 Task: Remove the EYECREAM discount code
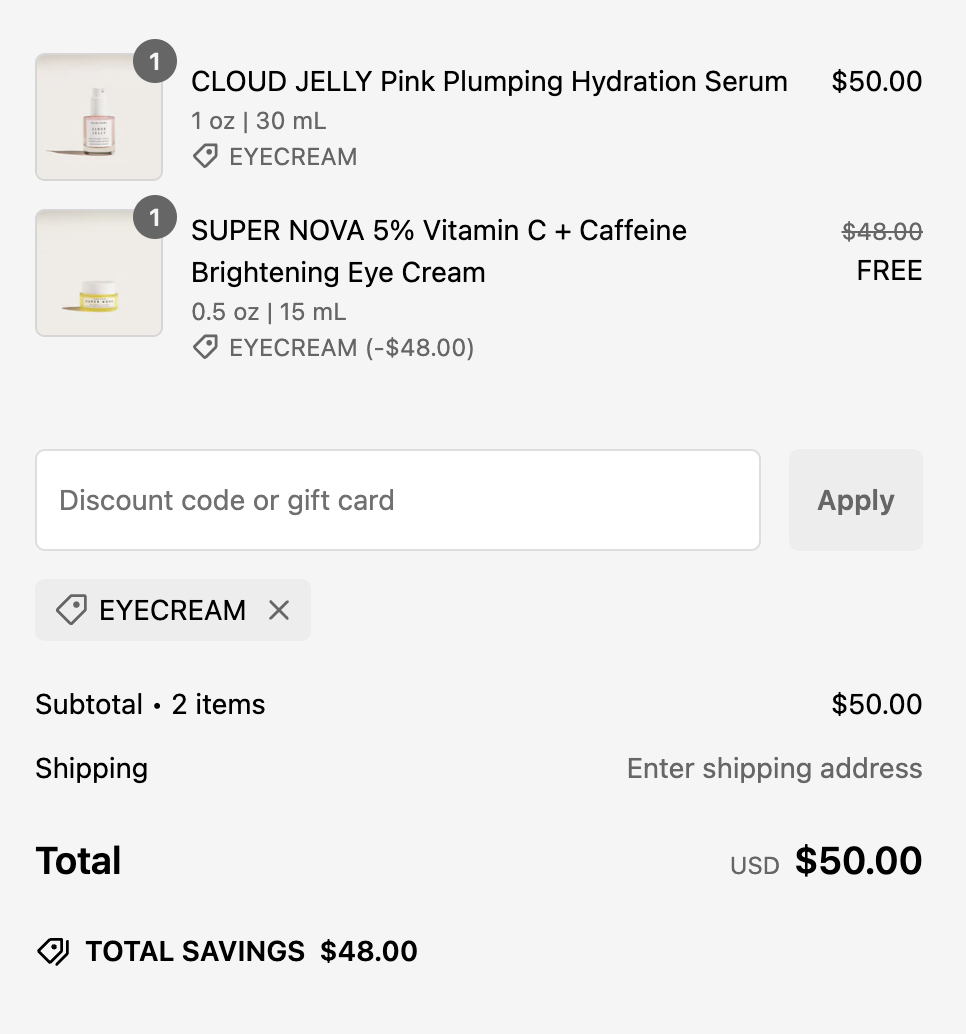click(279, 610)
